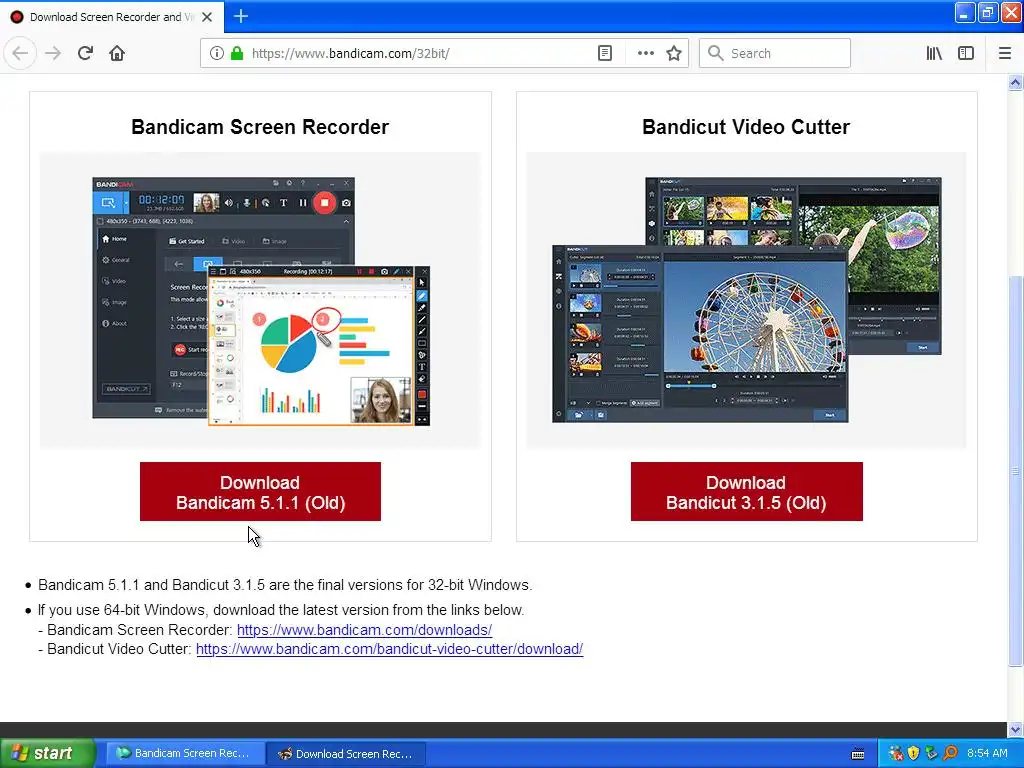Viewport: 1024px width, 768px height.
Task: Select the Download Screen Recorder tab
Action: coord(112,17)
